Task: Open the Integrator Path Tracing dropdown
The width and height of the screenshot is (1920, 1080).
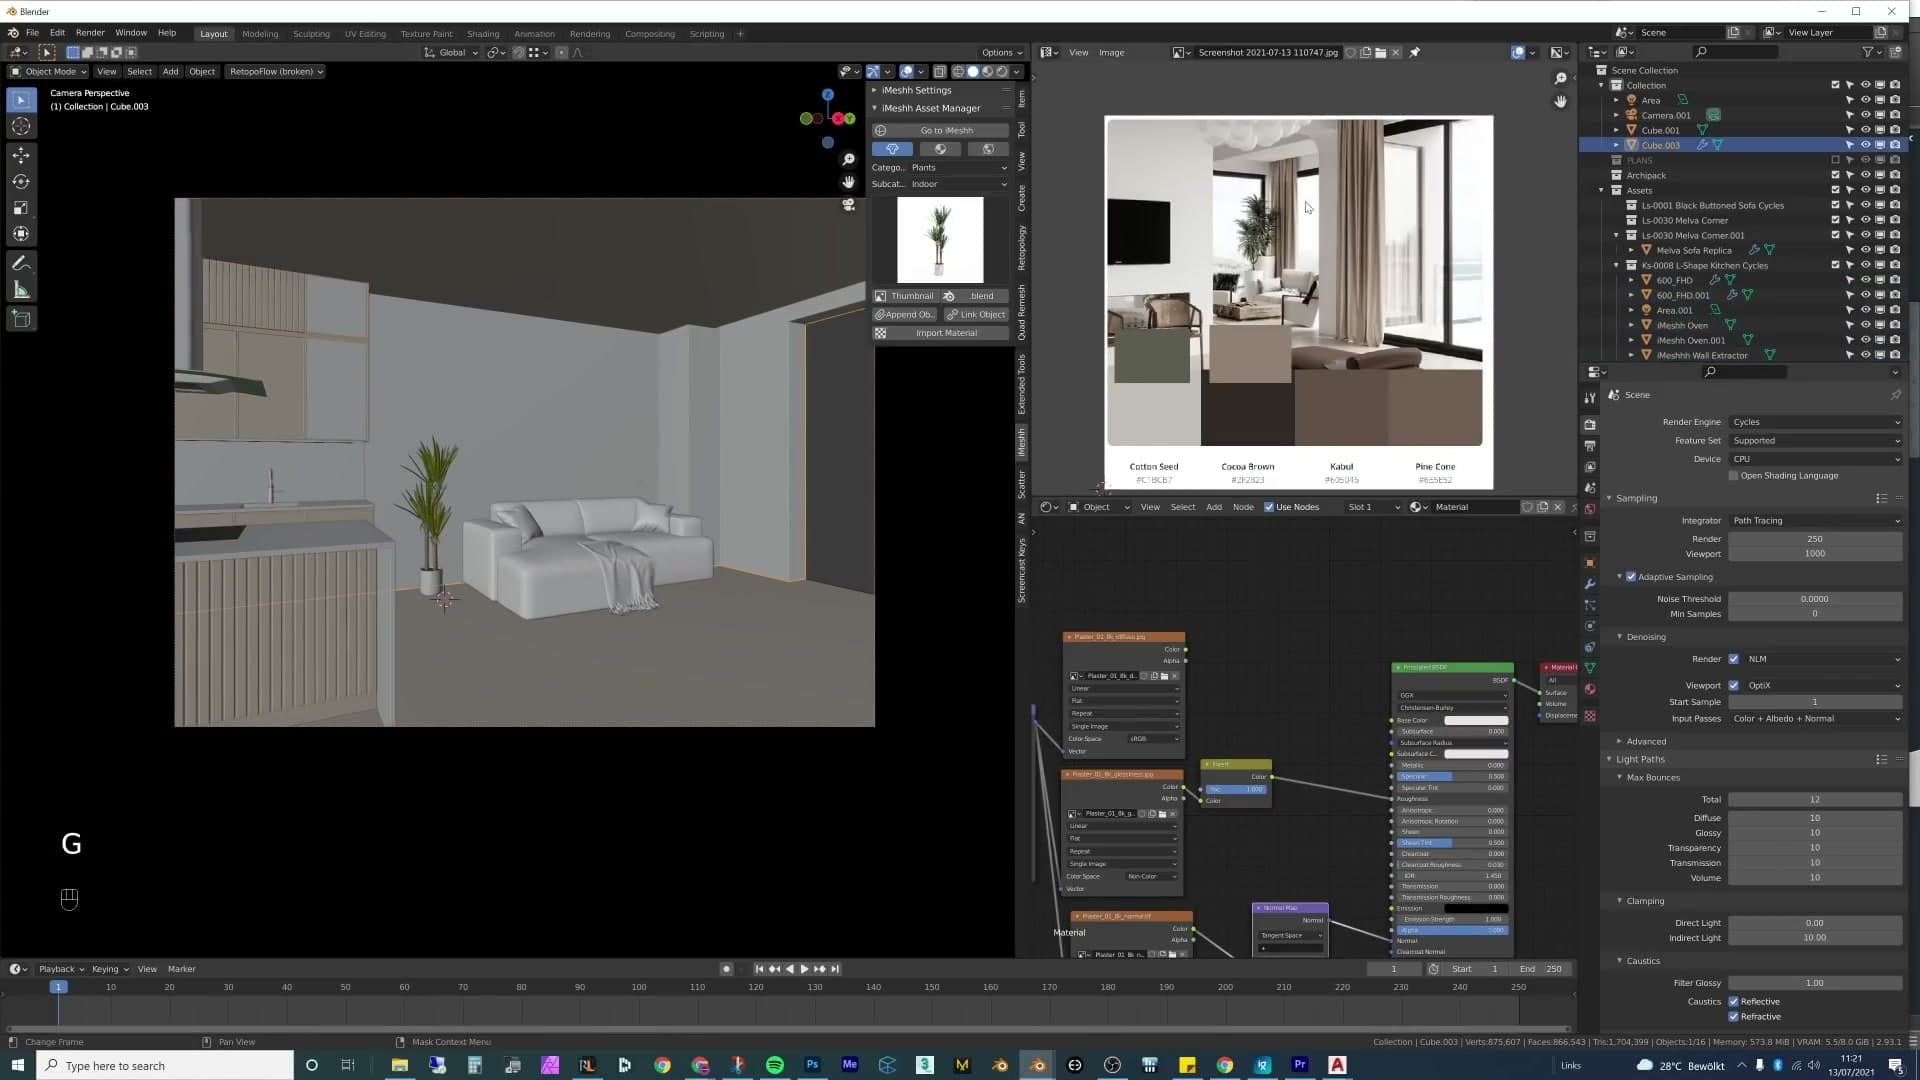Action: pyautogui.click(x=1815, y=521)
